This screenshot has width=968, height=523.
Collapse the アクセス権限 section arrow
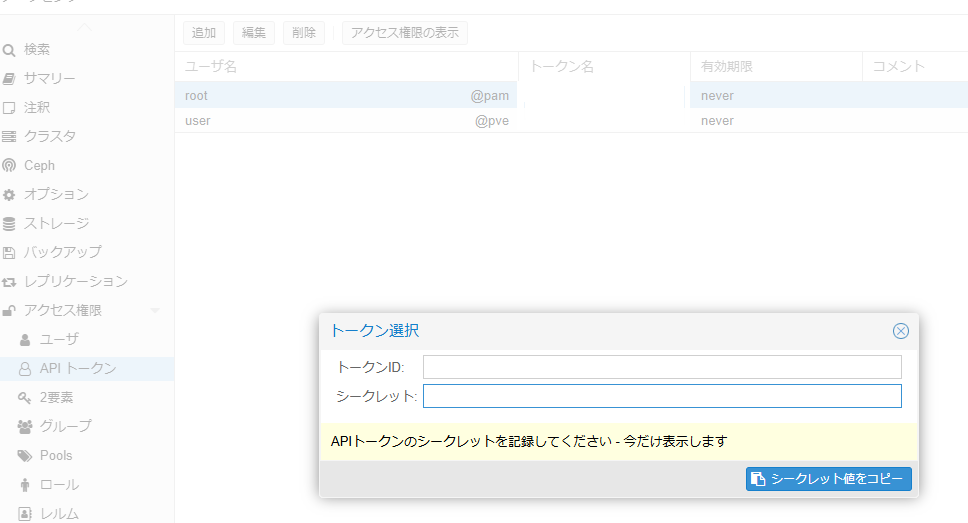(x=155, y=311)
